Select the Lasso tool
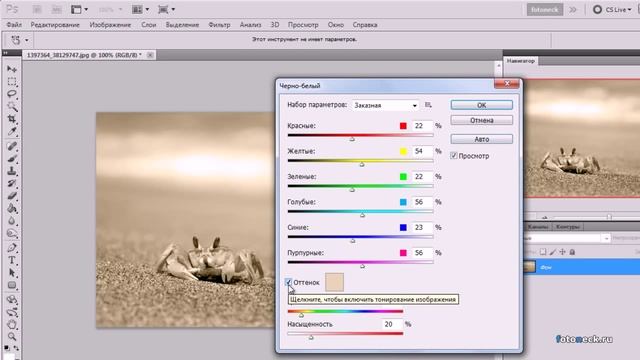 pos(12,94)
